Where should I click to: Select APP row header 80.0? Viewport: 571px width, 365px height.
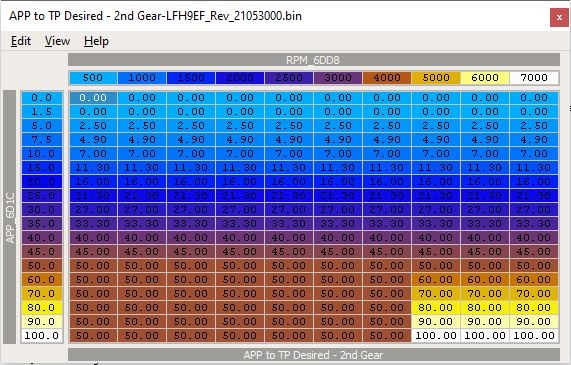[42, 307]
